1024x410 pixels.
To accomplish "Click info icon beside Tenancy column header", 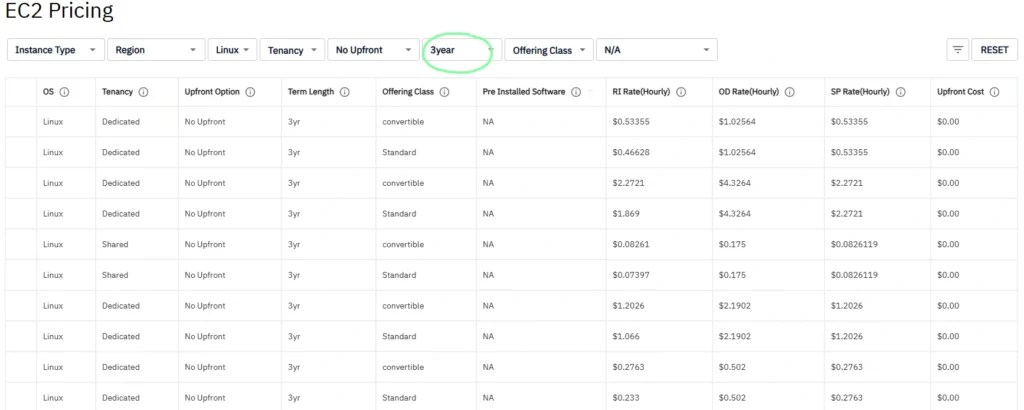I will (x=144, y=92).
